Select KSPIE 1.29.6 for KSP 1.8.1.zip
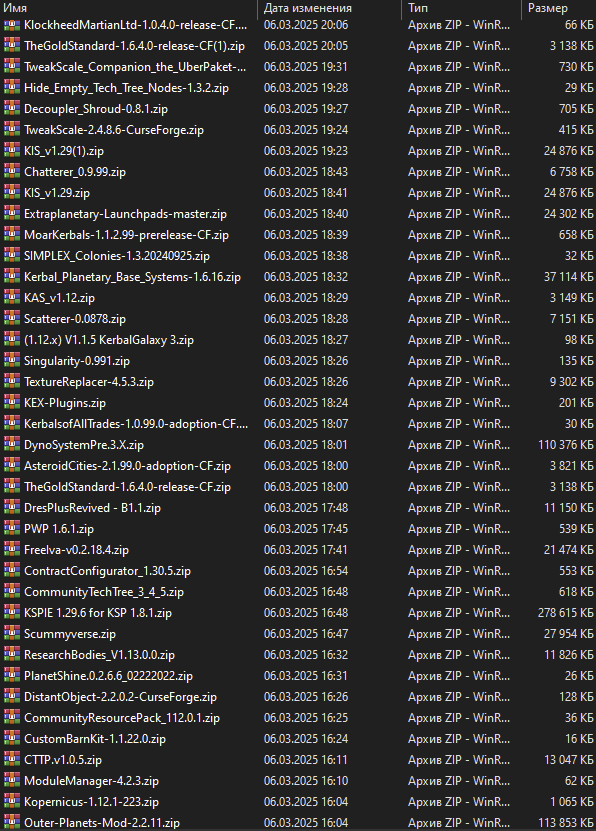 [x=97, y=613]
